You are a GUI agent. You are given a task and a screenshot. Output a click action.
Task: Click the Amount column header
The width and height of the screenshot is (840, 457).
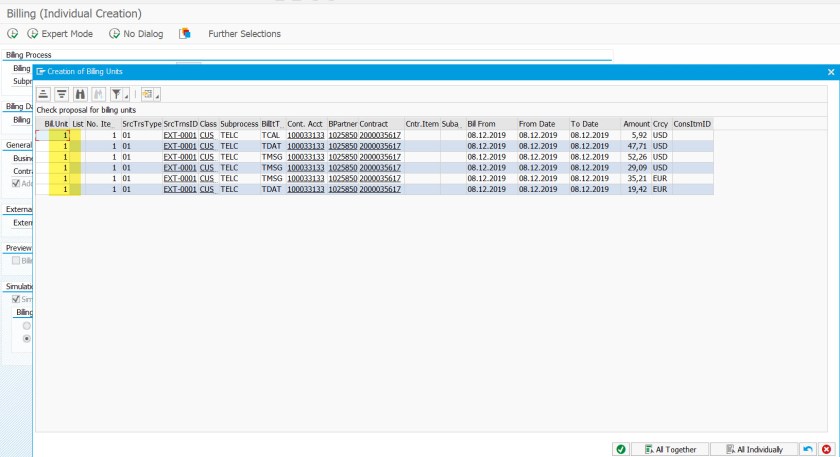click(636, 123)
